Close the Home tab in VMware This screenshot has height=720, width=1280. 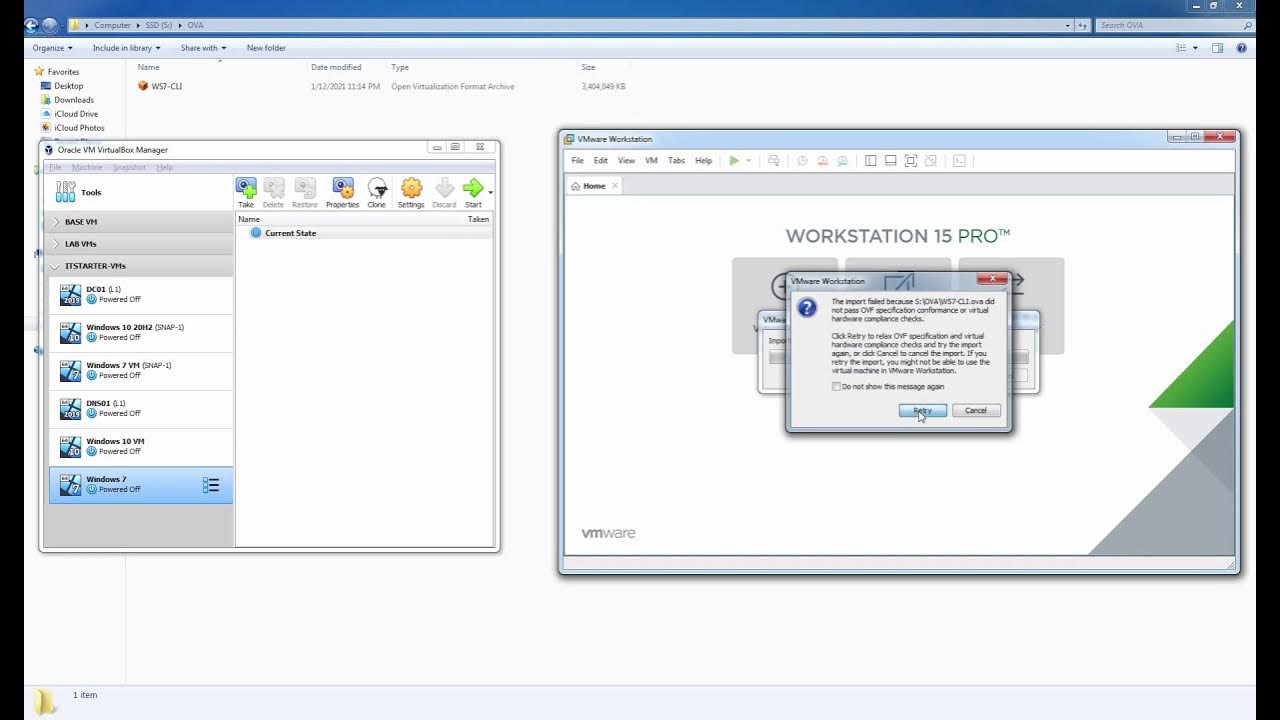coord(614,186)
